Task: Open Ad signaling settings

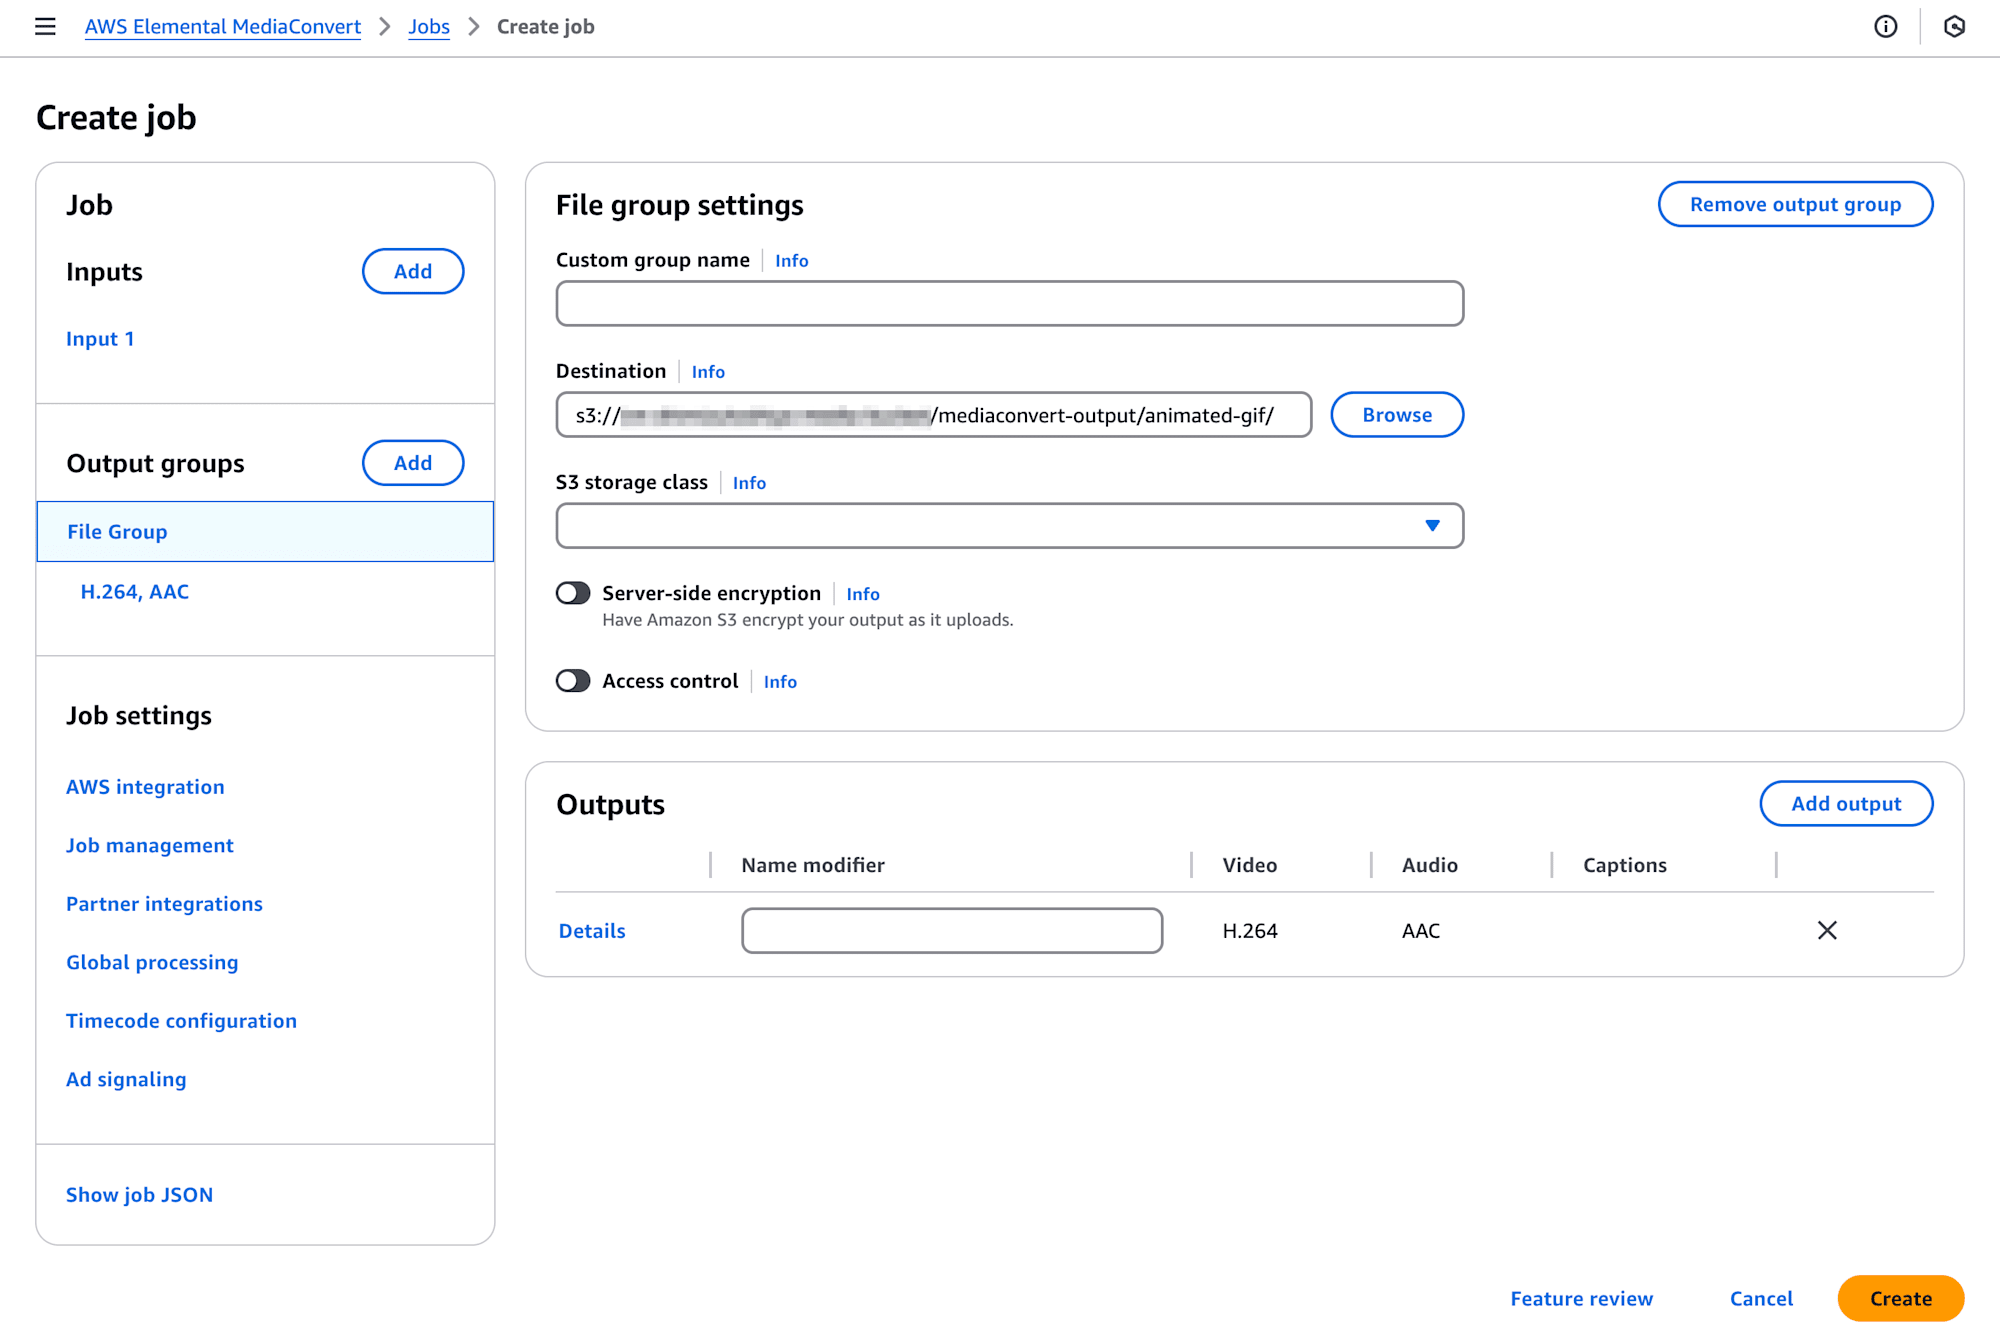Action: 126,1079
